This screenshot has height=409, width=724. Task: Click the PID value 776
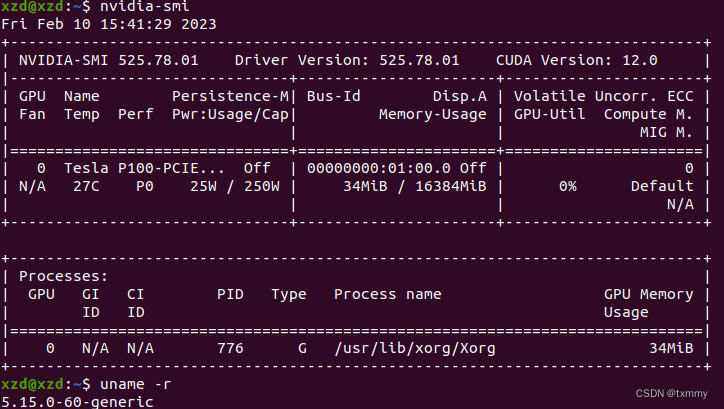tap(230, 348)
